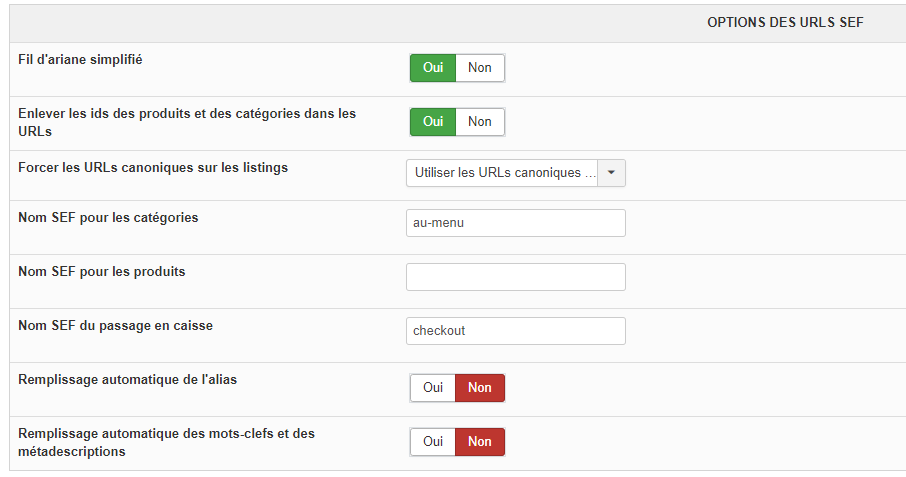
Task: Set Fil d'ariane simplifié to Oui
Action: [433, 68]
